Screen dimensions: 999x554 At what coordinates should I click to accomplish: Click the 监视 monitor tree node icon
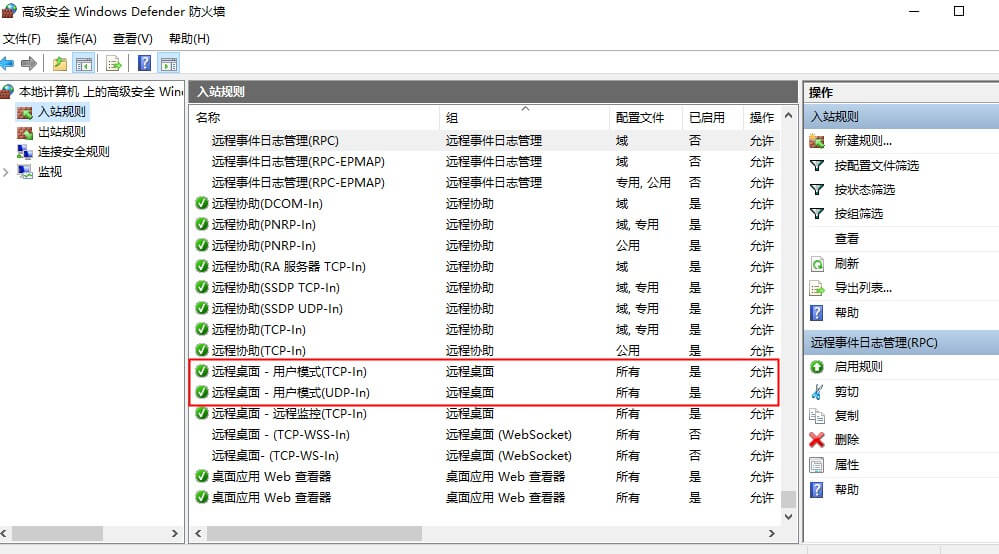pos(25,171)
